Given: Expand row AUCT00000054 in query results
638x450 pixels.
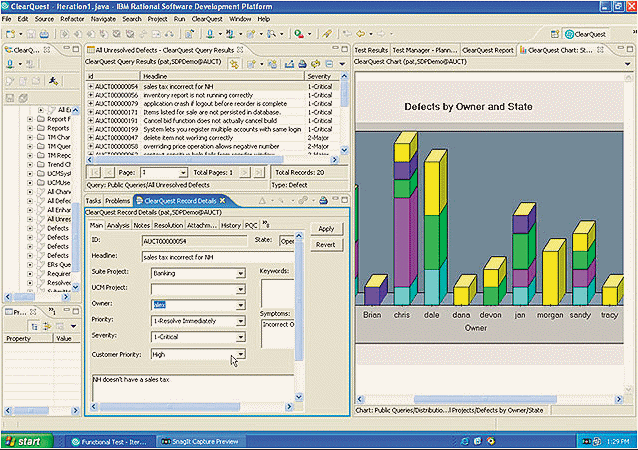Looking at the screenshot, I should point(91,87).
